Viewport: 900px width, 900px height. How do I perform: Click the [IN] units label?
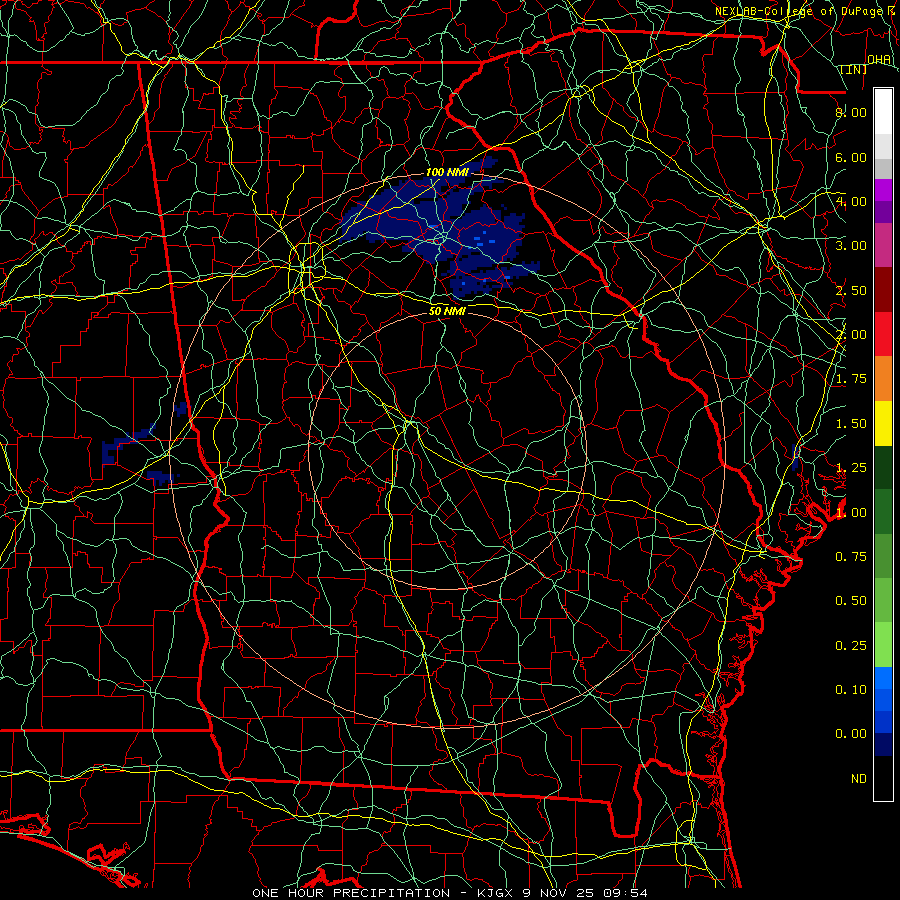tap(854, 69)
